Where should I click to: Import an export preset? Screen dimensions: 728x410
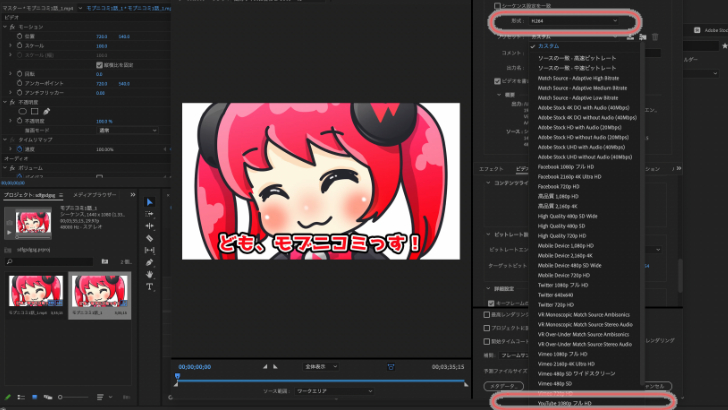pyautogui.click(x=643, y=37)
